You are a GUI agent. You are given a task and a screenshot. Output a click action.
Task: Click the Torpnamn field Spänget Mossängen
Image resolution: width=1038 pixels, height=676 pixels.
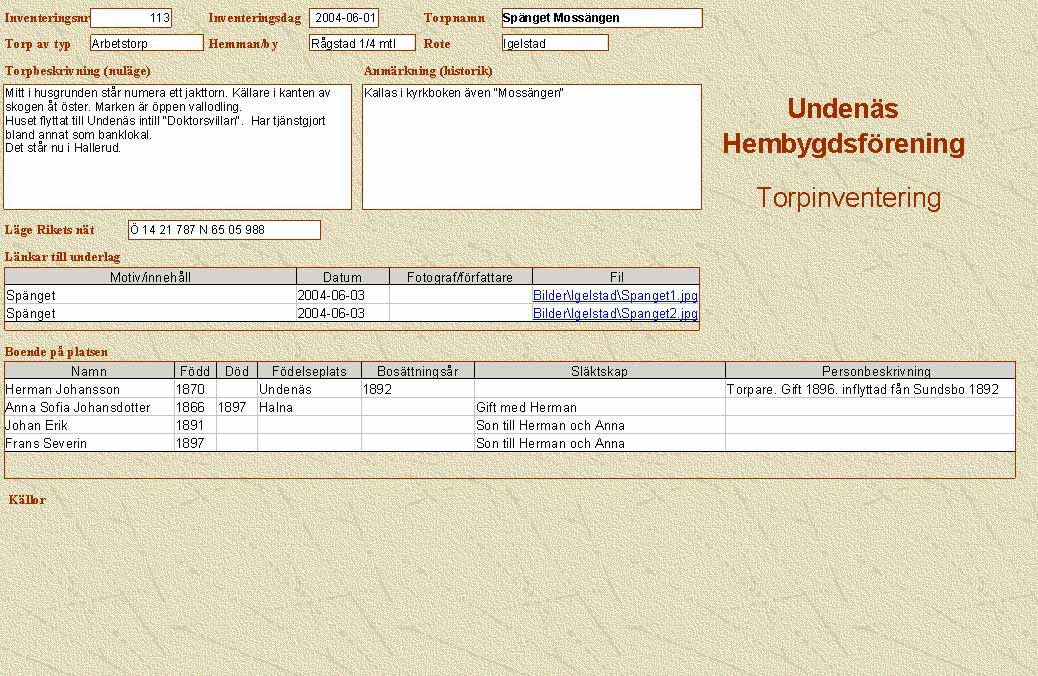[x=601, y=18]
